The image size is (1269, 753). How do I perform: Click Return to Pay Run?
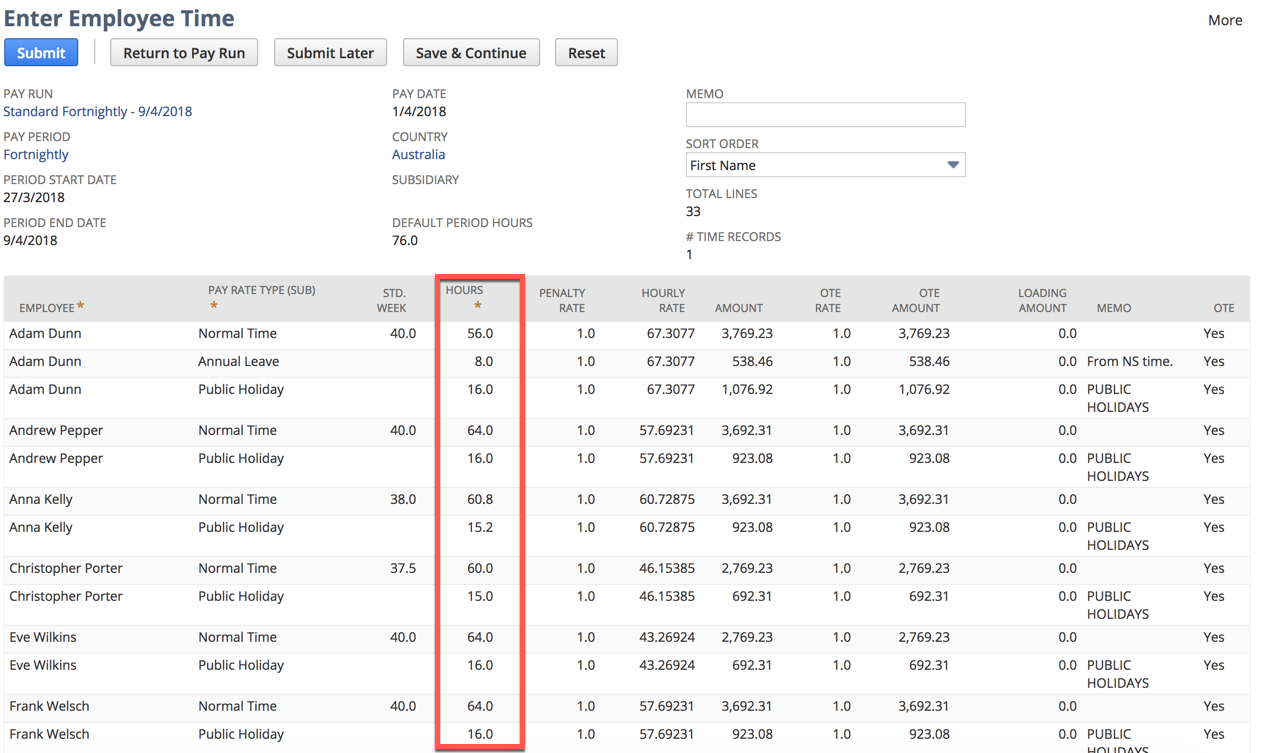[184, 52]
